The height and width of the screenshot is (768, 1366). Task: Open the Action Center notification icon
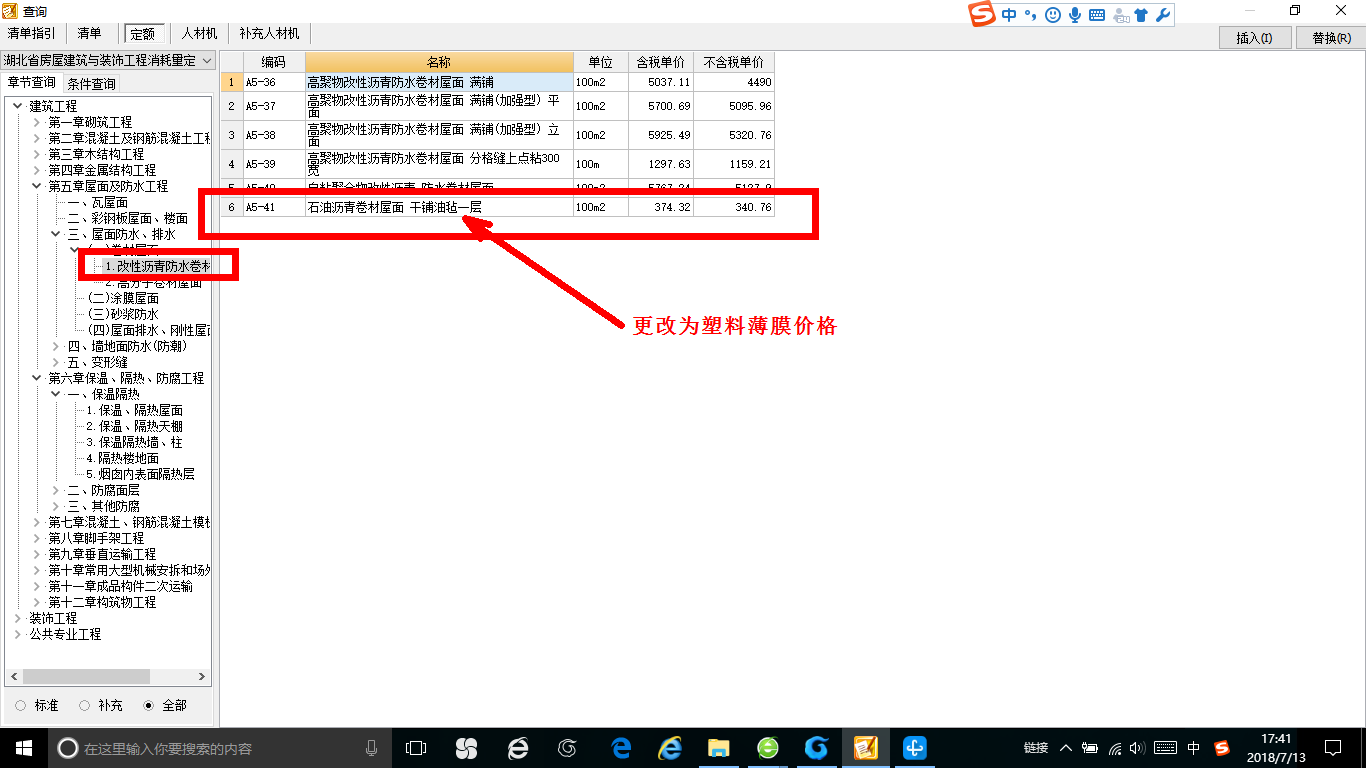(x=1333, y=748)
